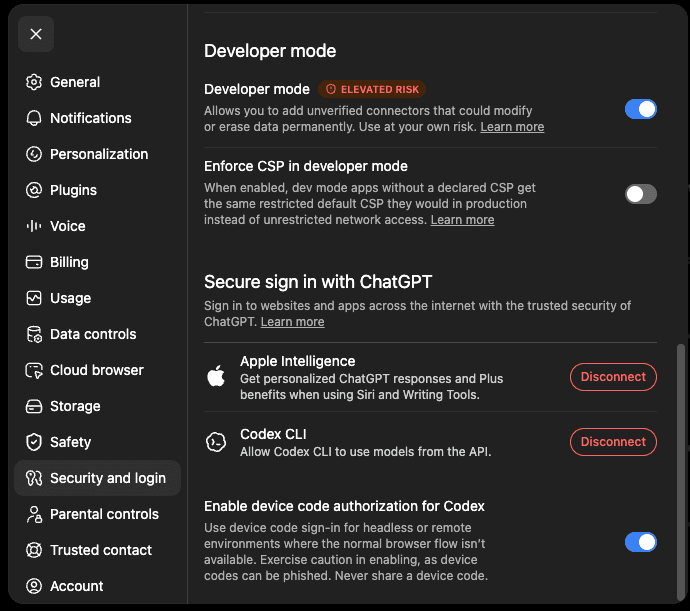Screen dimensions: 690x611
Task: Disconnect Codex CLI
Action: (x=613, y=442)
